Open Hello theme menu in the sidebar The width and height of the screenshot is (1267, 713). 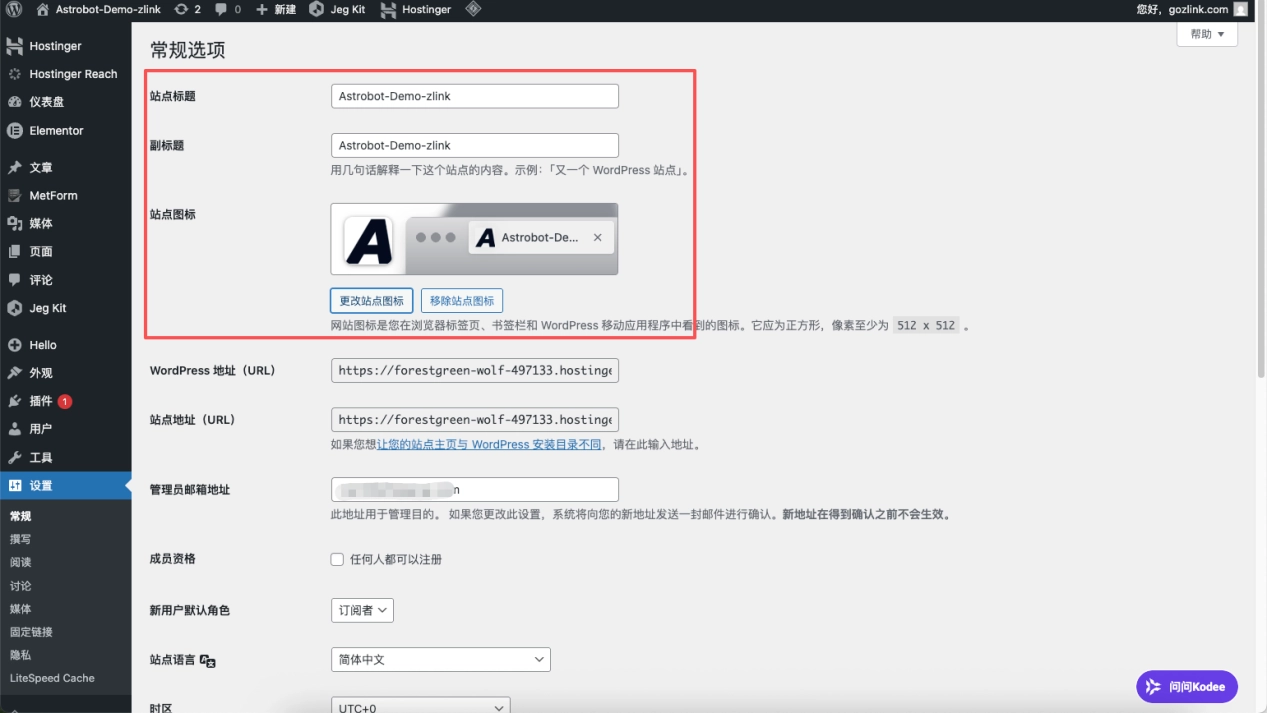click(x=65, y=345)
